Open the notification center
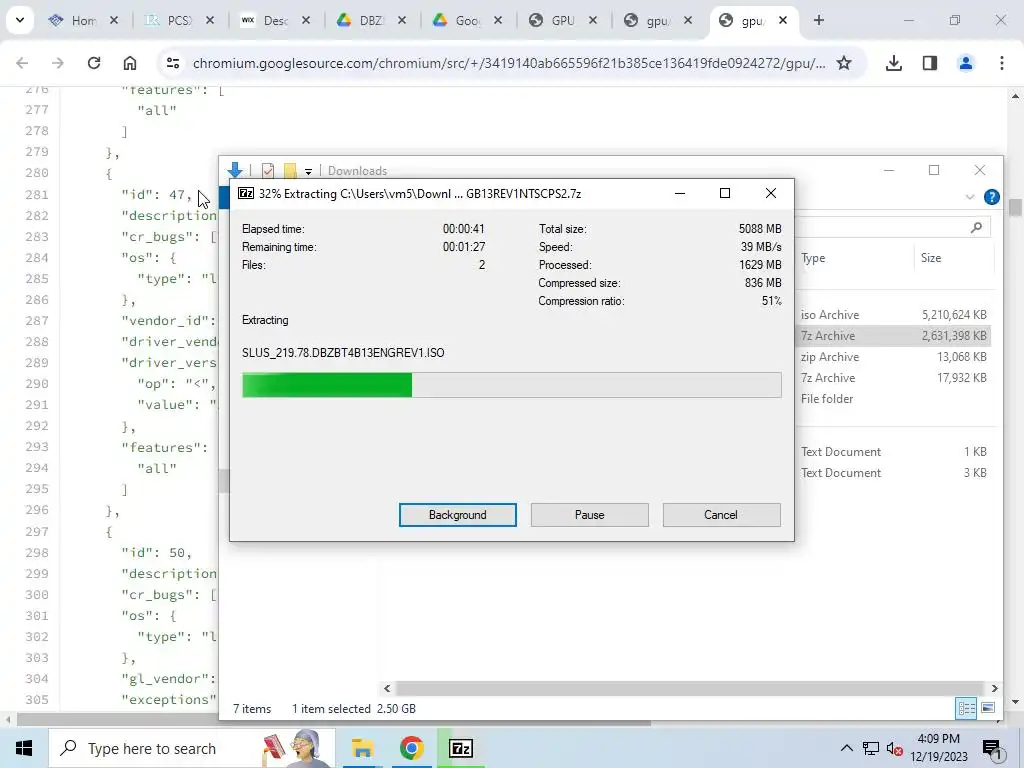The image size is (1024, 768). 992,749
